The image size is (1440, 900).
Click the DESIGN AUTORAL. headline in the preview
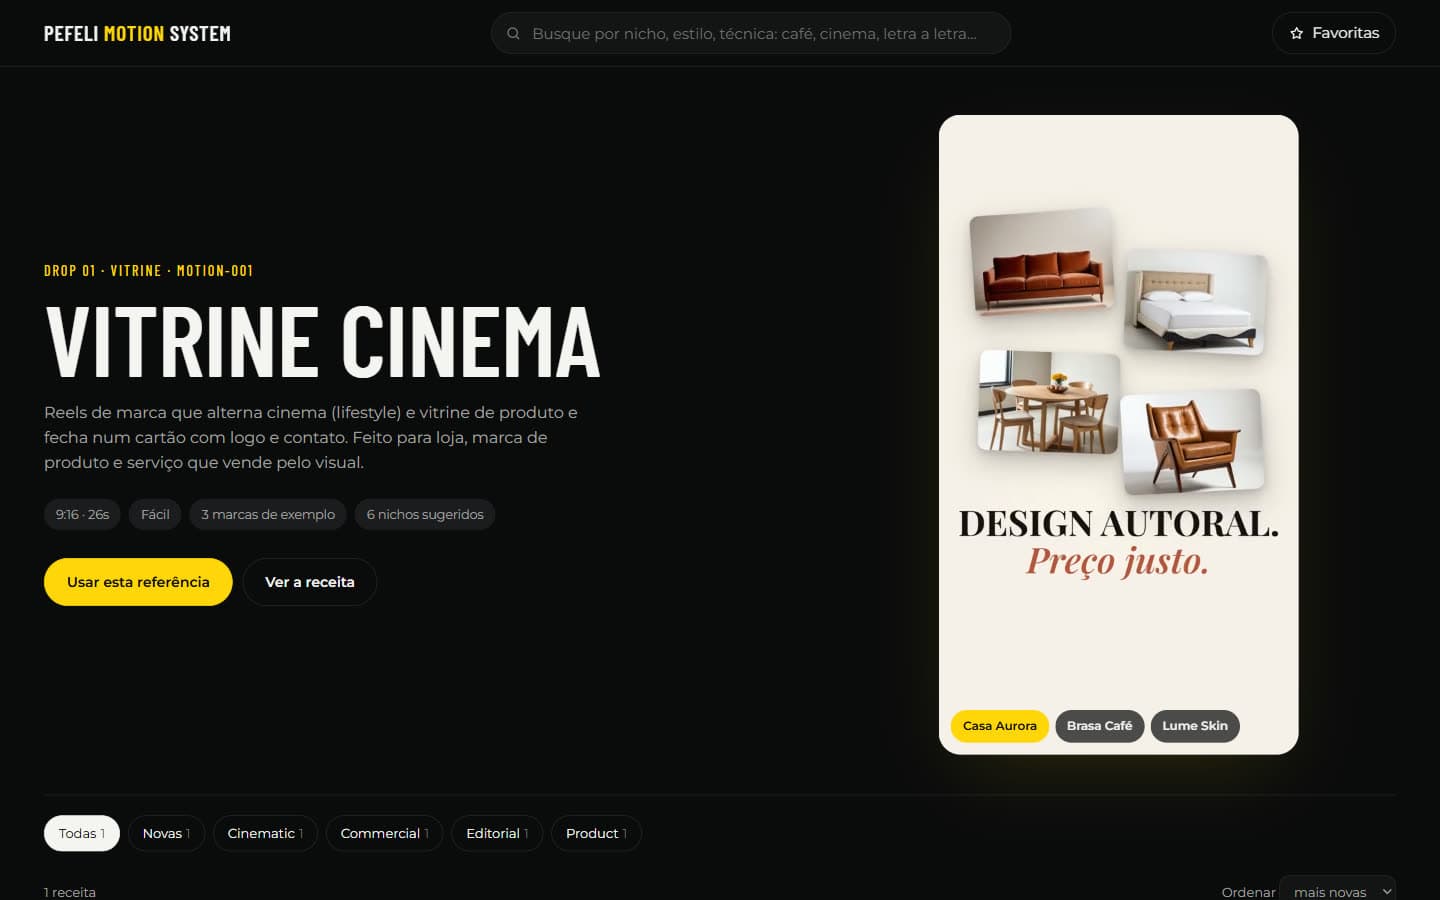tap(1118, 523)
